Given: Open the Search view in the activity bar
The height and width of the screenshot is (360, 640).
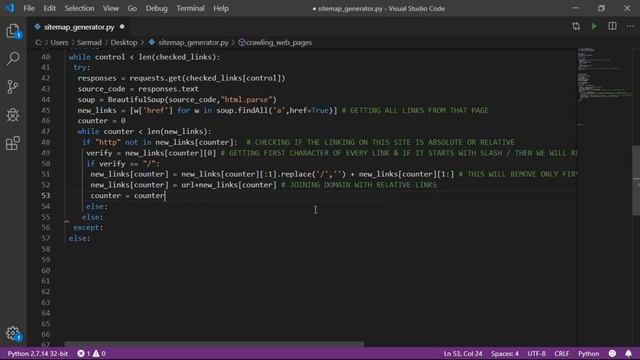Looking at the screenshot, I should click(x=13, y=58).
